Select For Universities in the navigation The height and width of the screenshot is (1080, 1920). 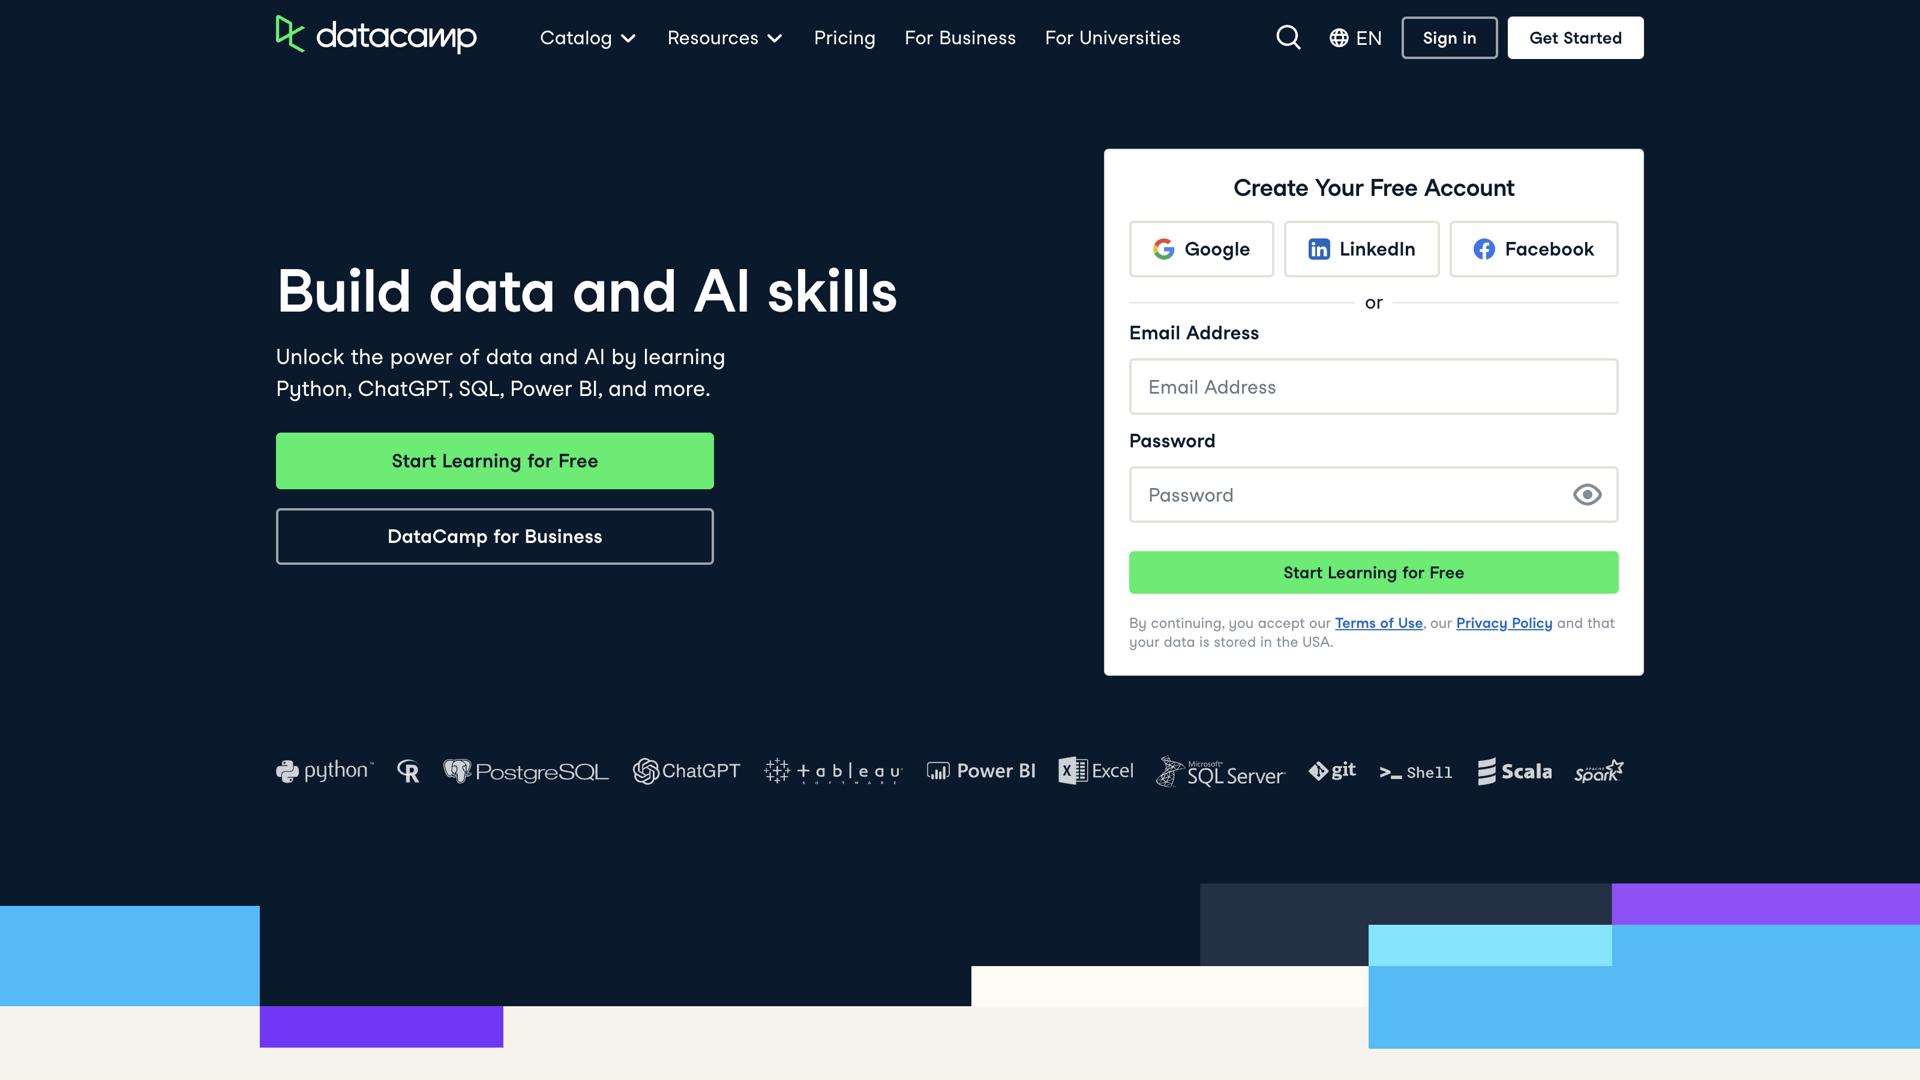1112,37
